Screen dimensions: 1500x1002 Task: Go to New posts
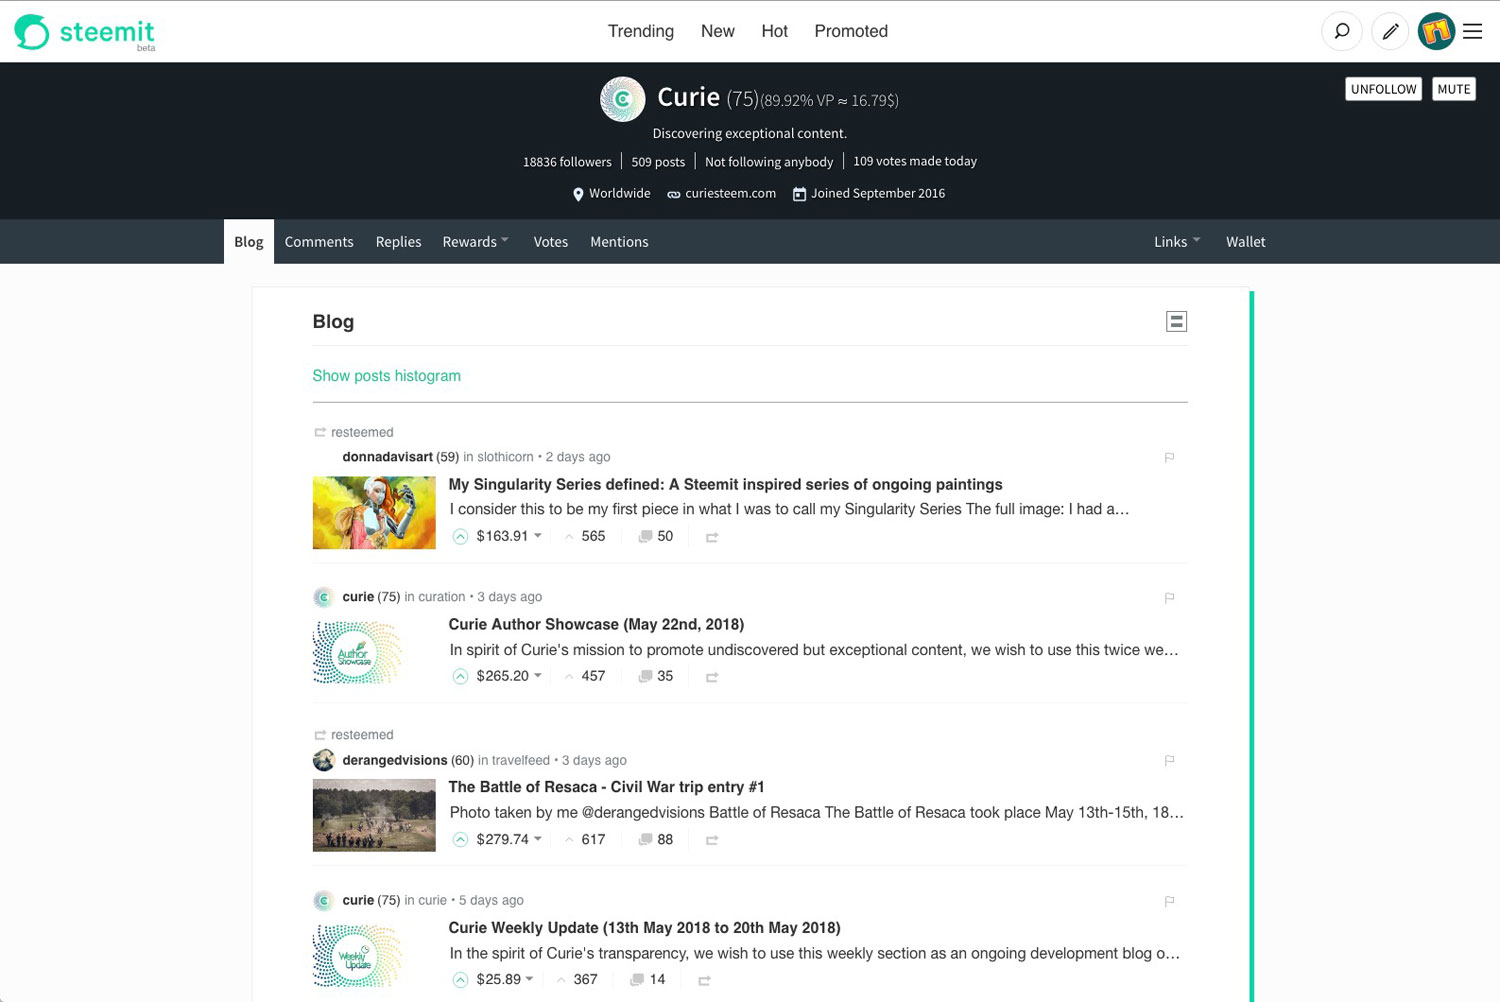(718, 31)
